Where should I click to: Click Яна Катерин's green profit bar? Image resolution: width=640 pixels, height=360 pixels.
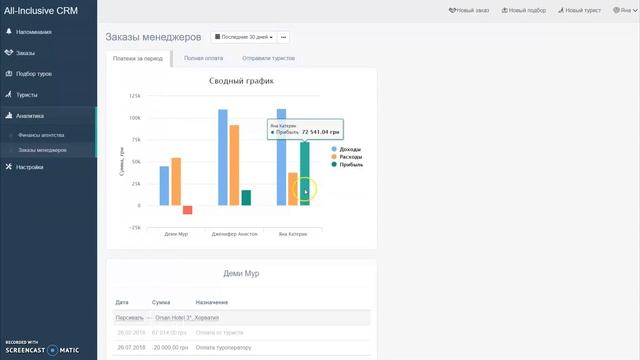(x=305, y=173)
